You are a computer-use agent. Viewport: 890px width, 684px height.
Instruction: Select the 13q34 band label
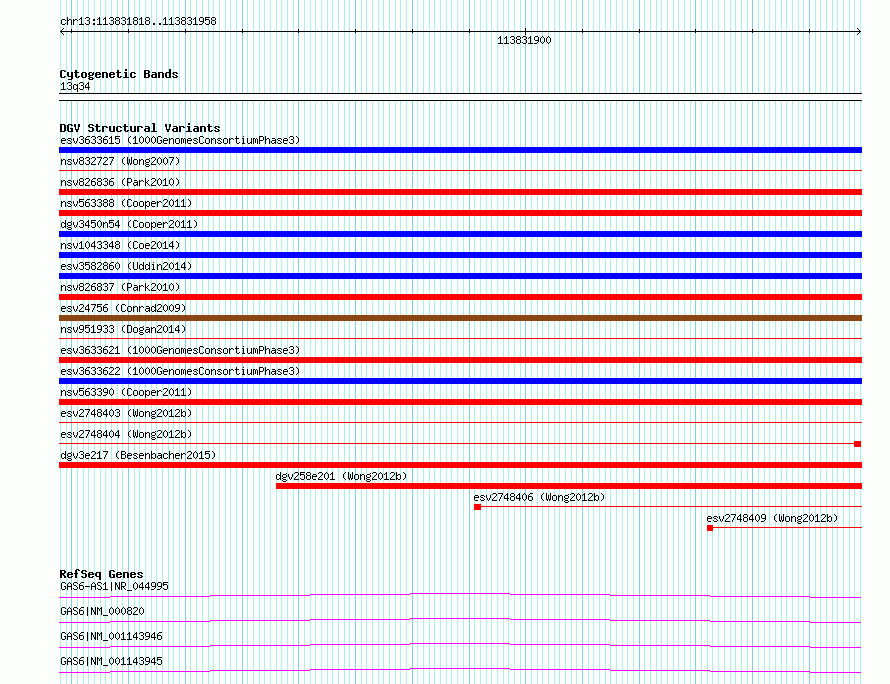tap(75, 86)
